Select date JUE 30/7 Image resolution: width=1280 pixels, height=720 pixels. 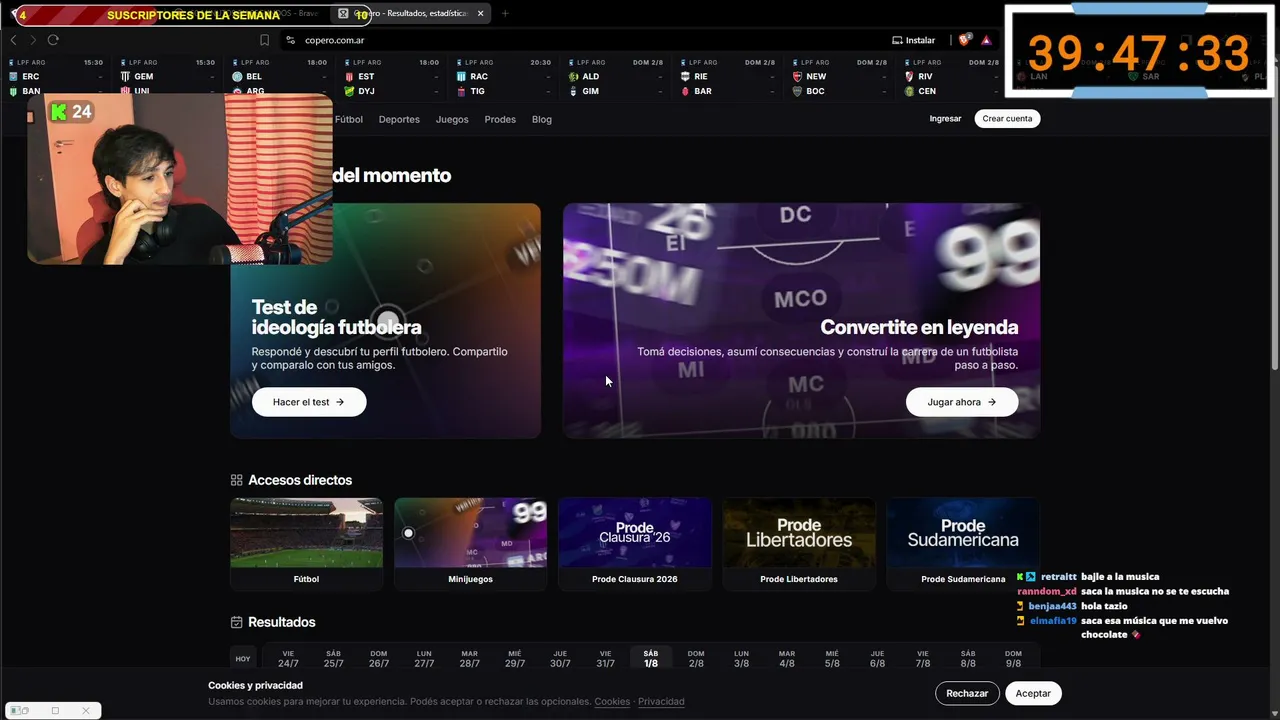(560, 659)
